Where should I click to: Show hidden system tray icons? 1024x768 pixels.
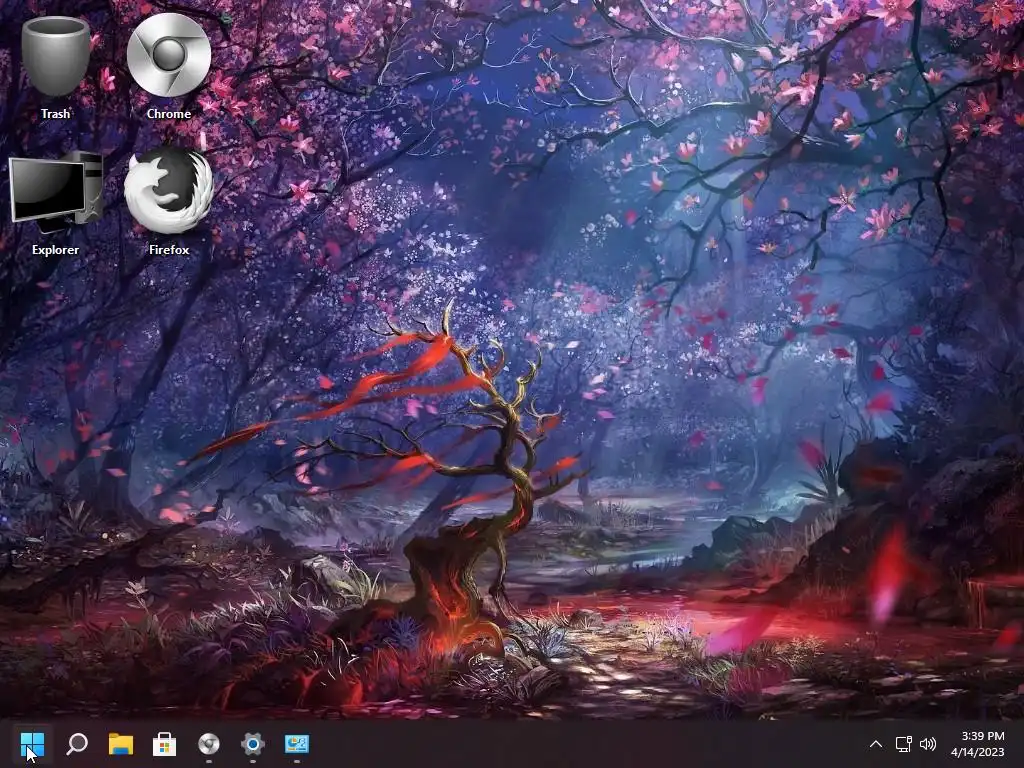(876, 744)
